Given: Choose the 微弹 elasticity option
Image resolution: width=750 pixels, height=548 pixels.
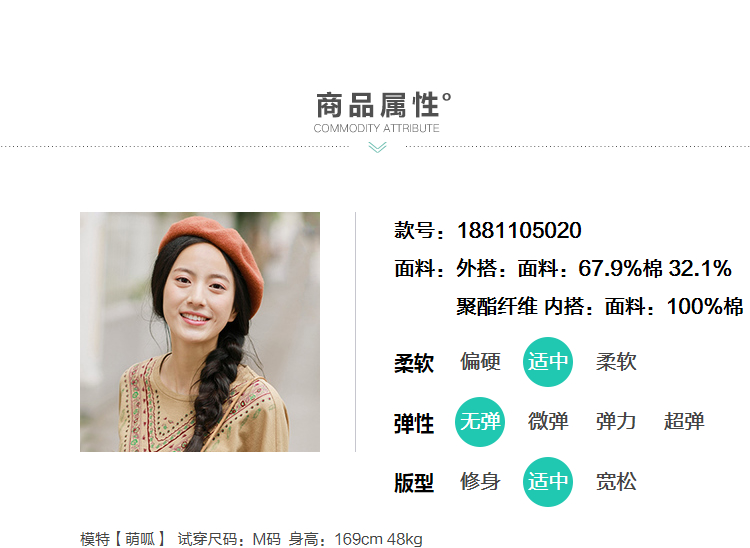Looking at the screenshot, I should point(548,422).
